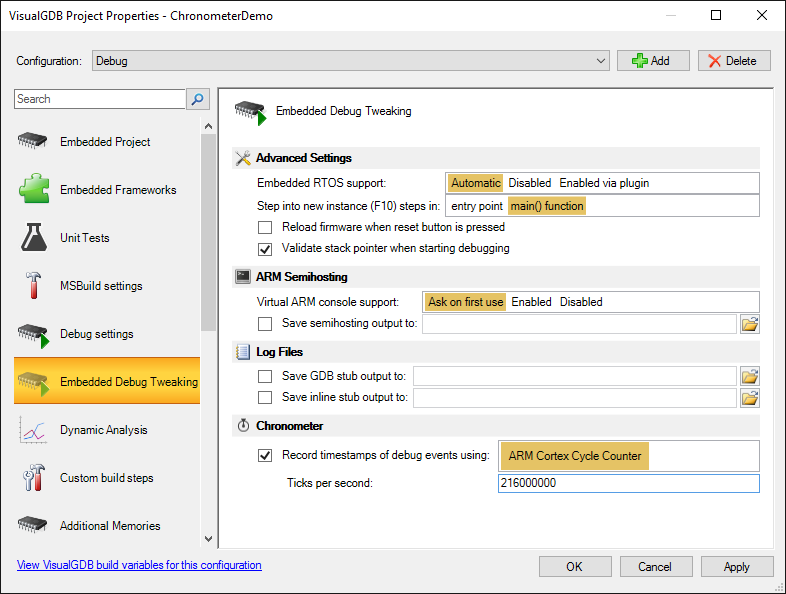786x594 pixels.
Task: Click the Apply button
Action: (x=736, y=567)
